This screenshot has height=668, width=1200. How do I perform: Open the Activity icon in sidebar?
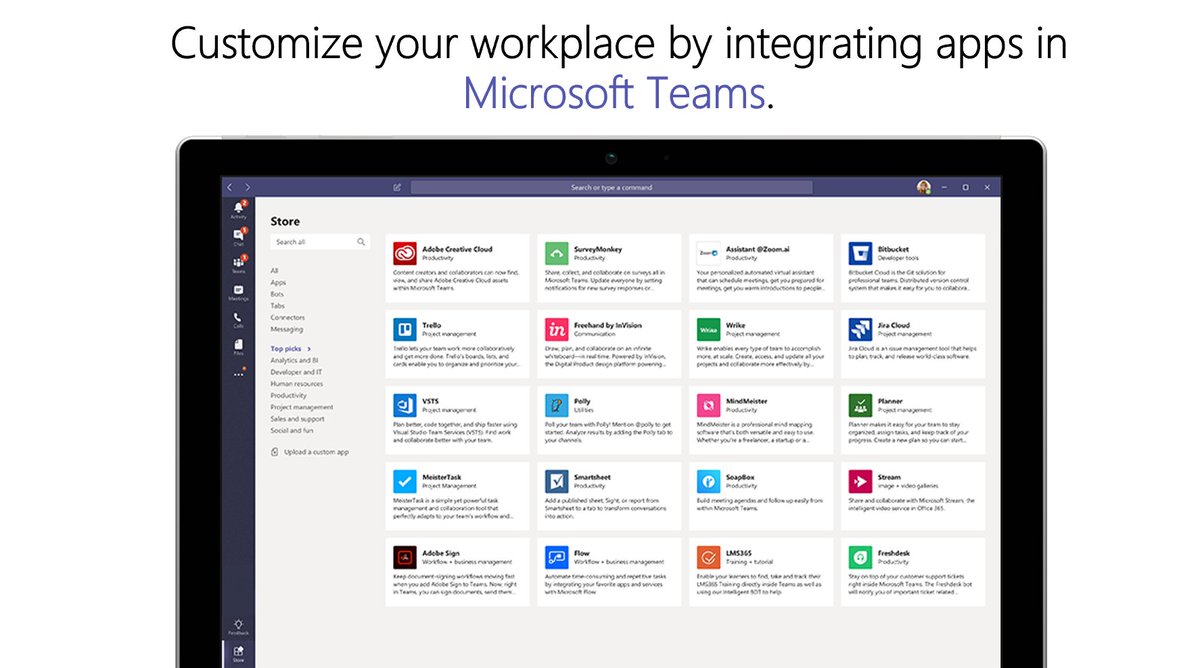click(238, 209)
